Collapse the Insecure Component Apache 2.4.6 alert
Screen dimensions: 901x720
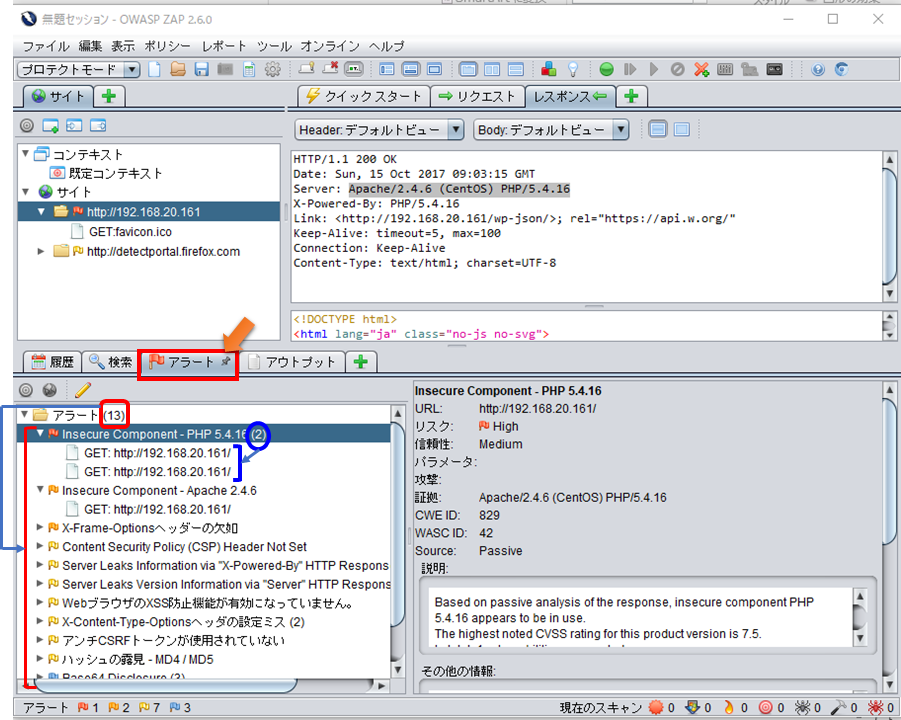[x=40, y=490]
